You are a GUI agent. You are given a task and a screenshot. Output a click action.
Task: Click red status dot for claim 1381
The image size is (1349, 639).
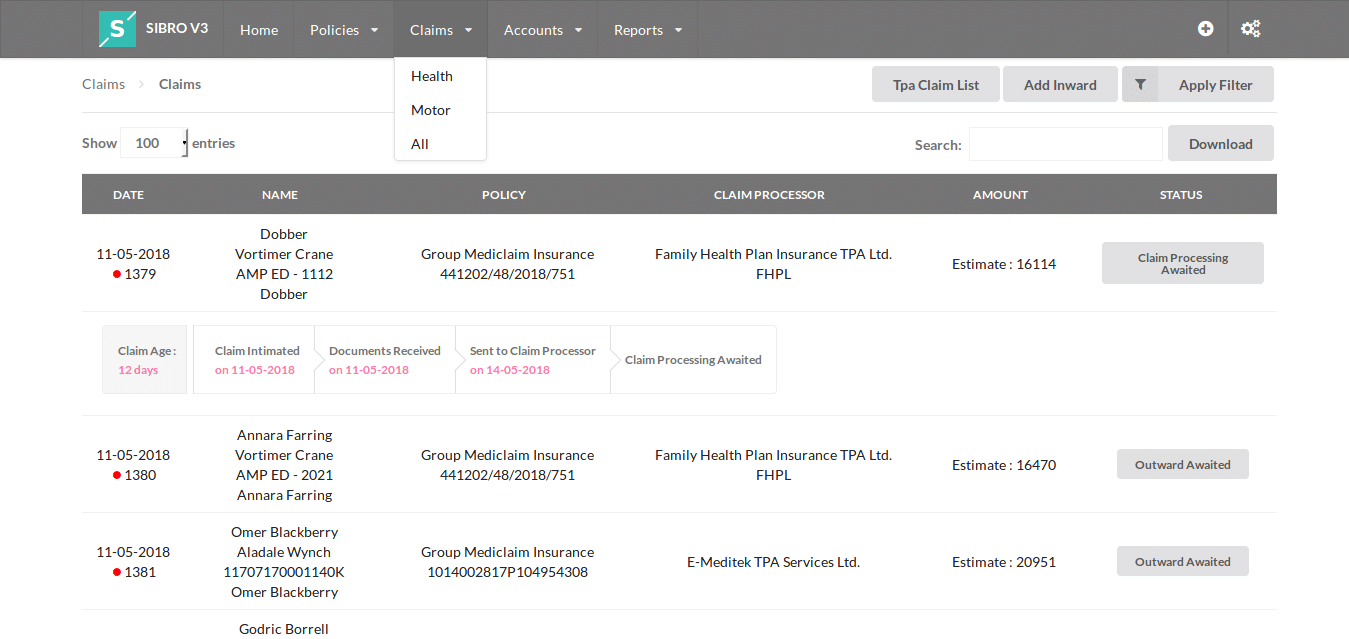117,572
